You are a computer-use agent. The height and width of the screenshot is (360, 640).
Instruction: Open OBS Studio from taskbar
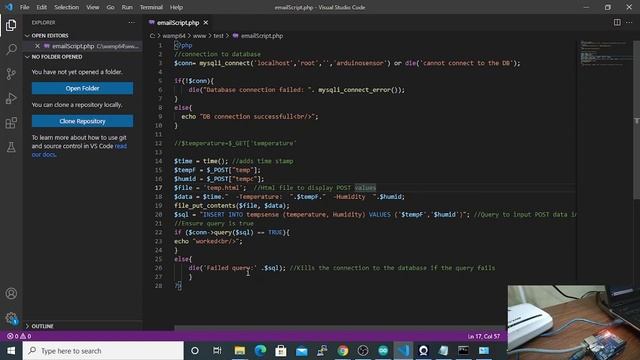pyautogui.click(x=363, y=351)
